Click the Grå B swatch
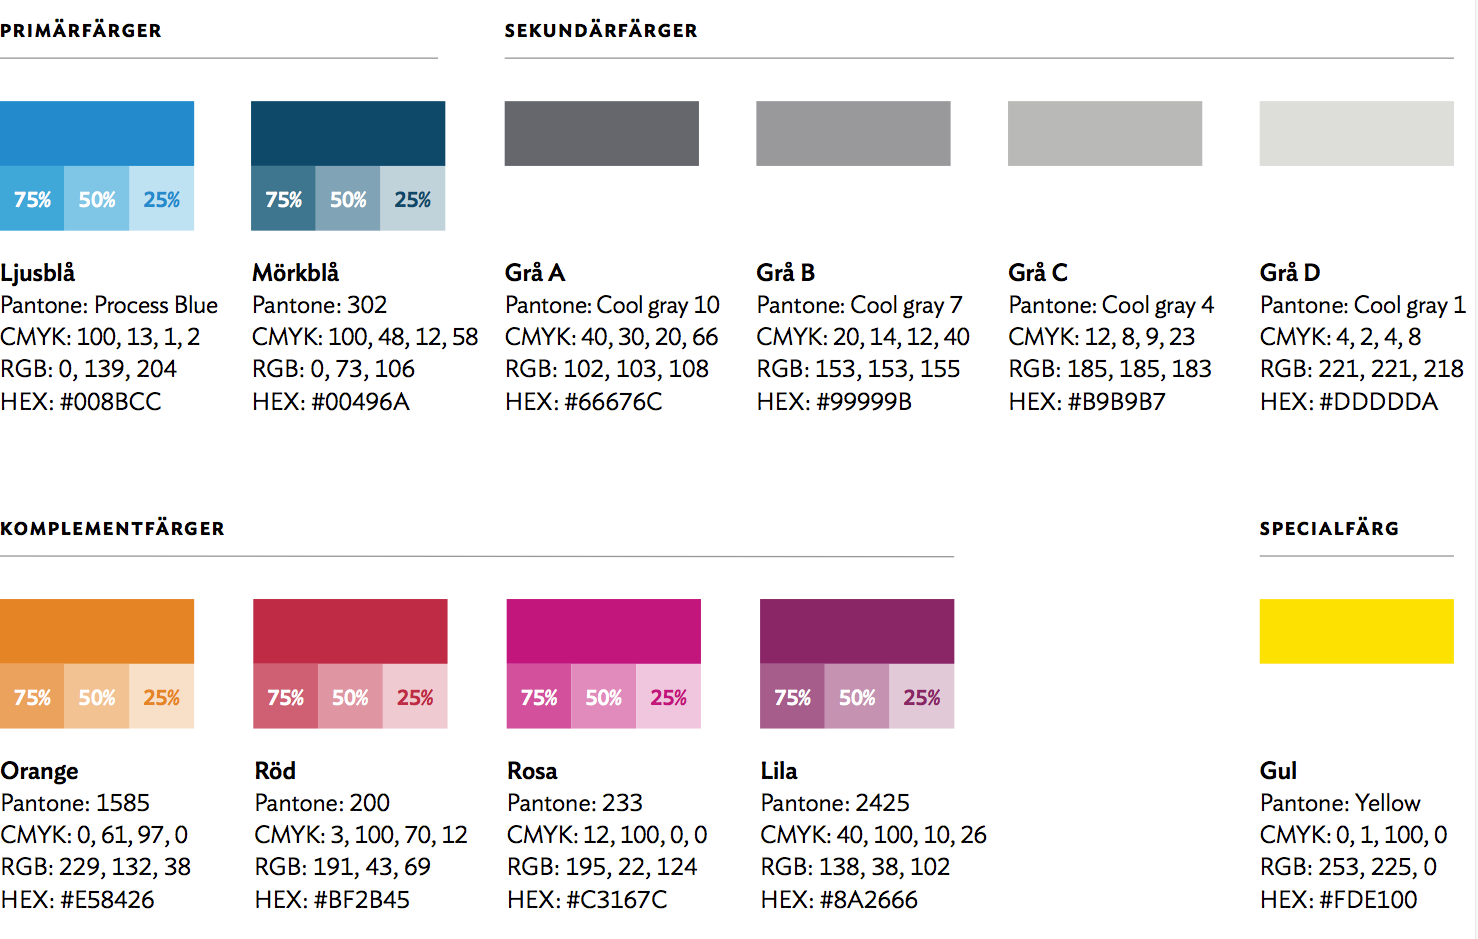The height and width of the screenshot is (939, 1478). pyautogui.click(x=853, y=133)
